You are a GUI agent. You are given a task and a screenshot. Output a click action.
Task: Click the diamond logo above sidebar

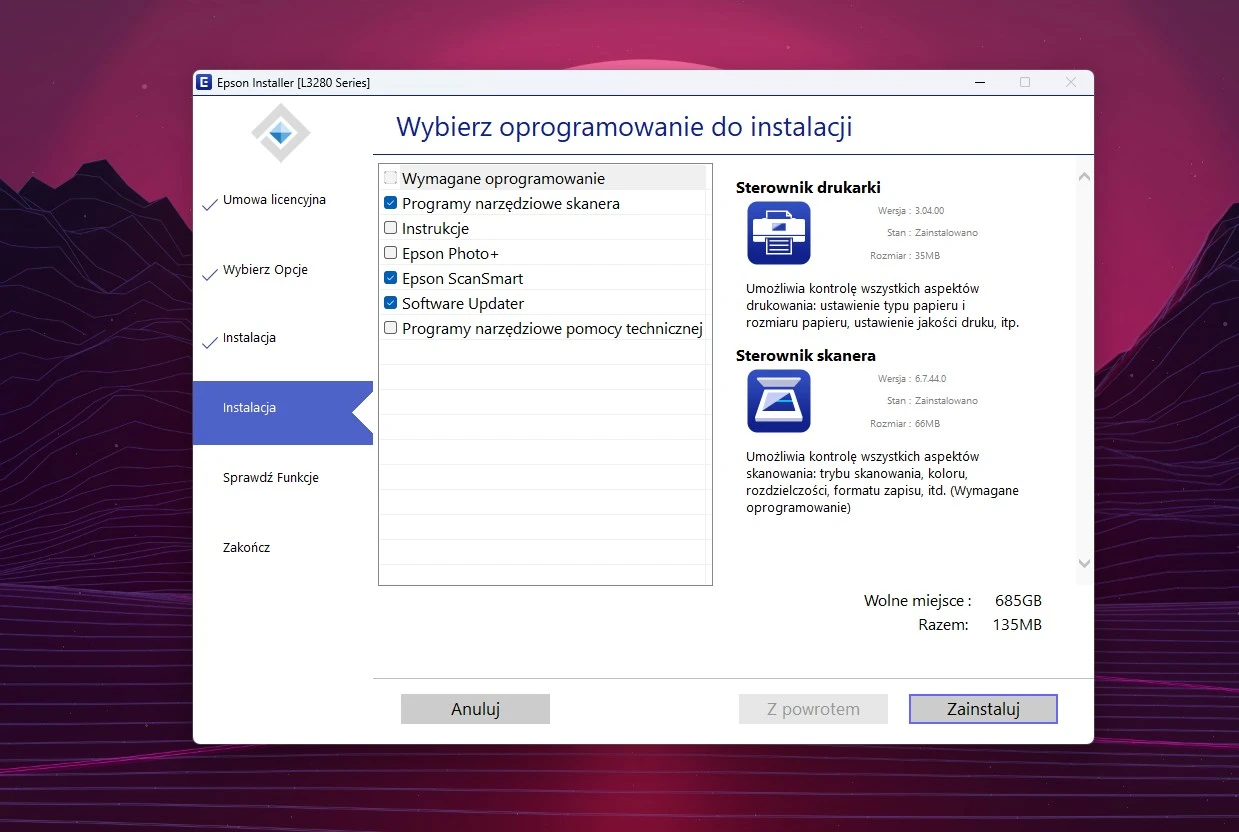pos(281,133)
